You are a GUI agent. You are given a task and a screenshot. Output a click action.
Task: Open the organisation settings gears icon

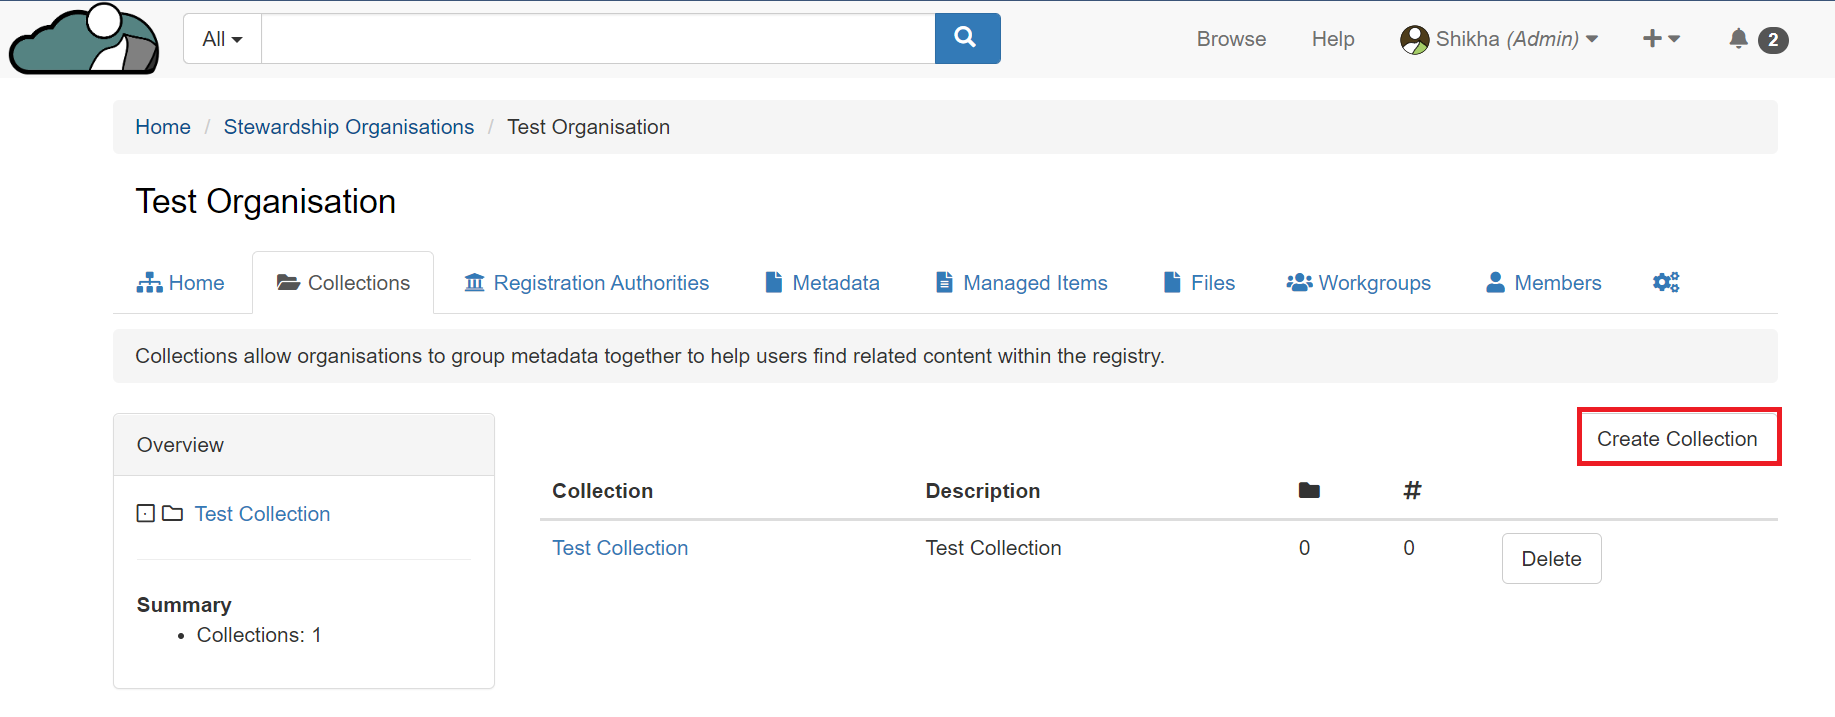point(1666,283)
